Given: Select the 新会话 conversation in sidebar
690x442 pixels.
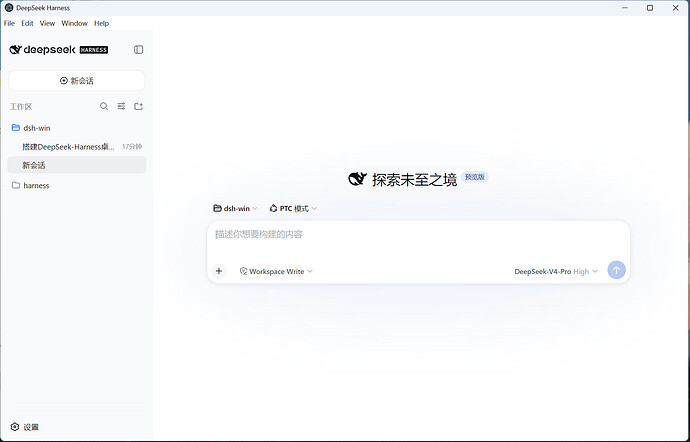Looking at the screenshot, I should pyautogui.click(x=77, y=165).
